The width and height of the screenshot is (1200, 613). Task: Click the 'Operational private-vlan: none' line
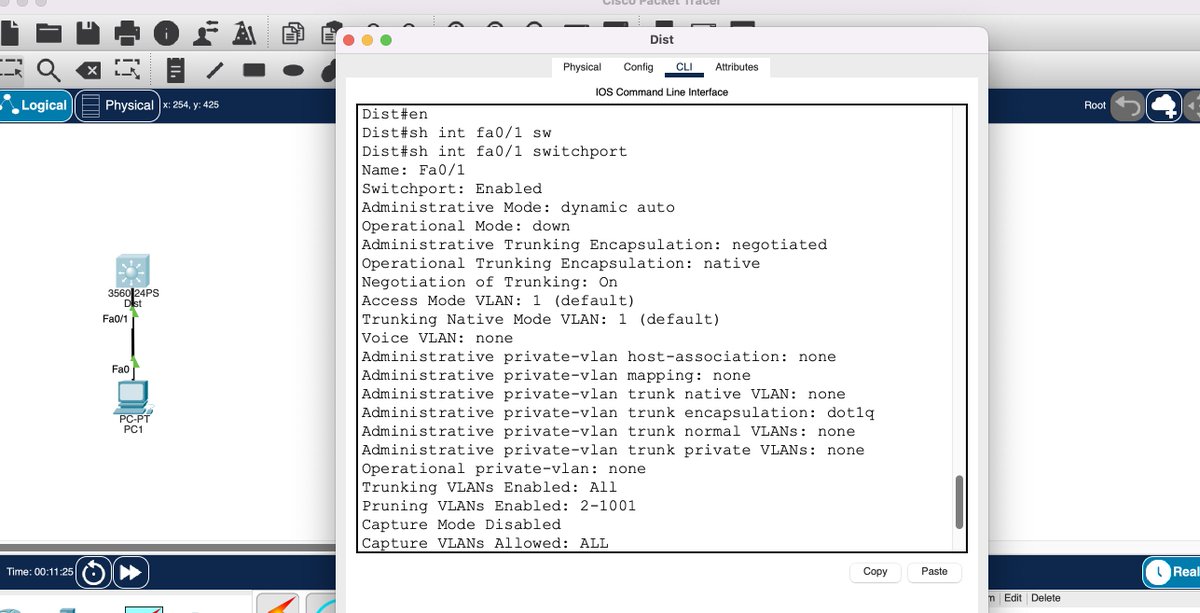503,468
